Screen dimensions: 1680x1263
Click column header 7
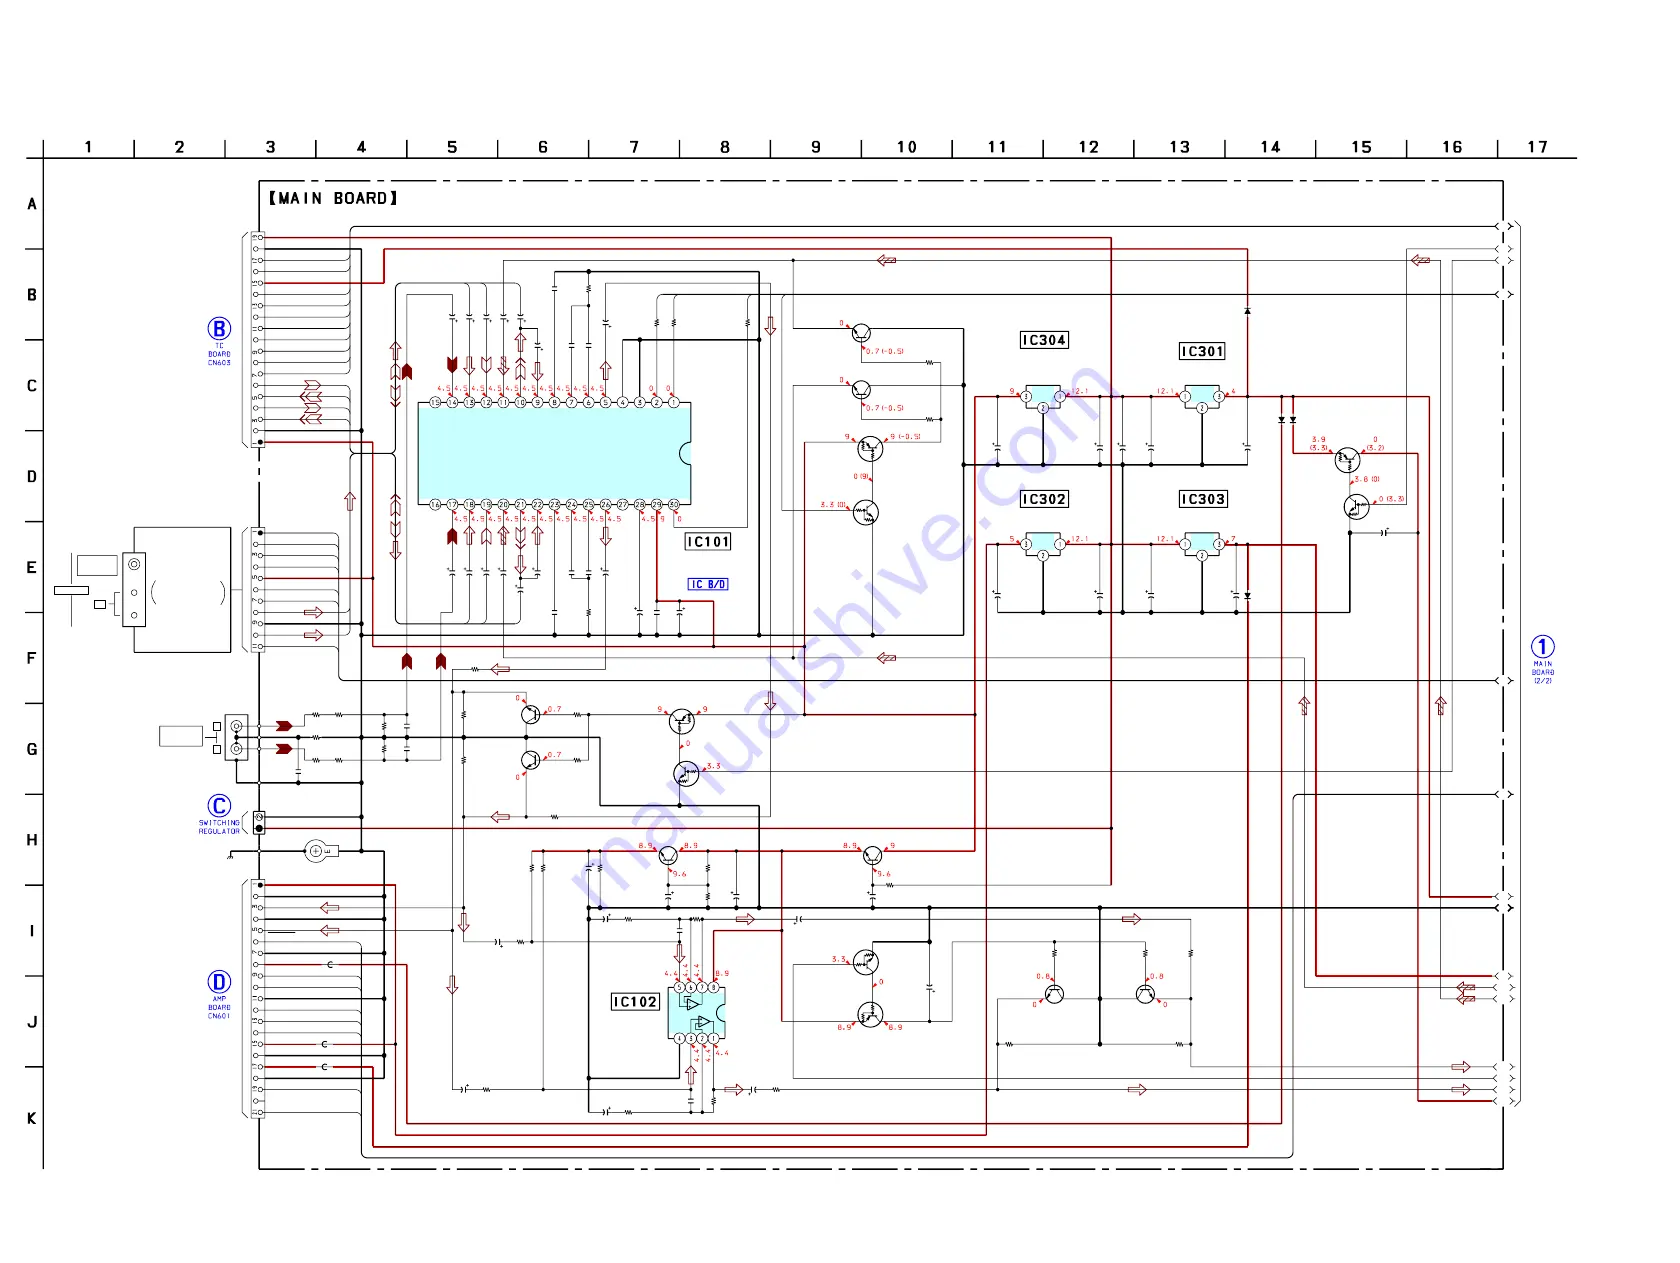click(x=634, y=147)
